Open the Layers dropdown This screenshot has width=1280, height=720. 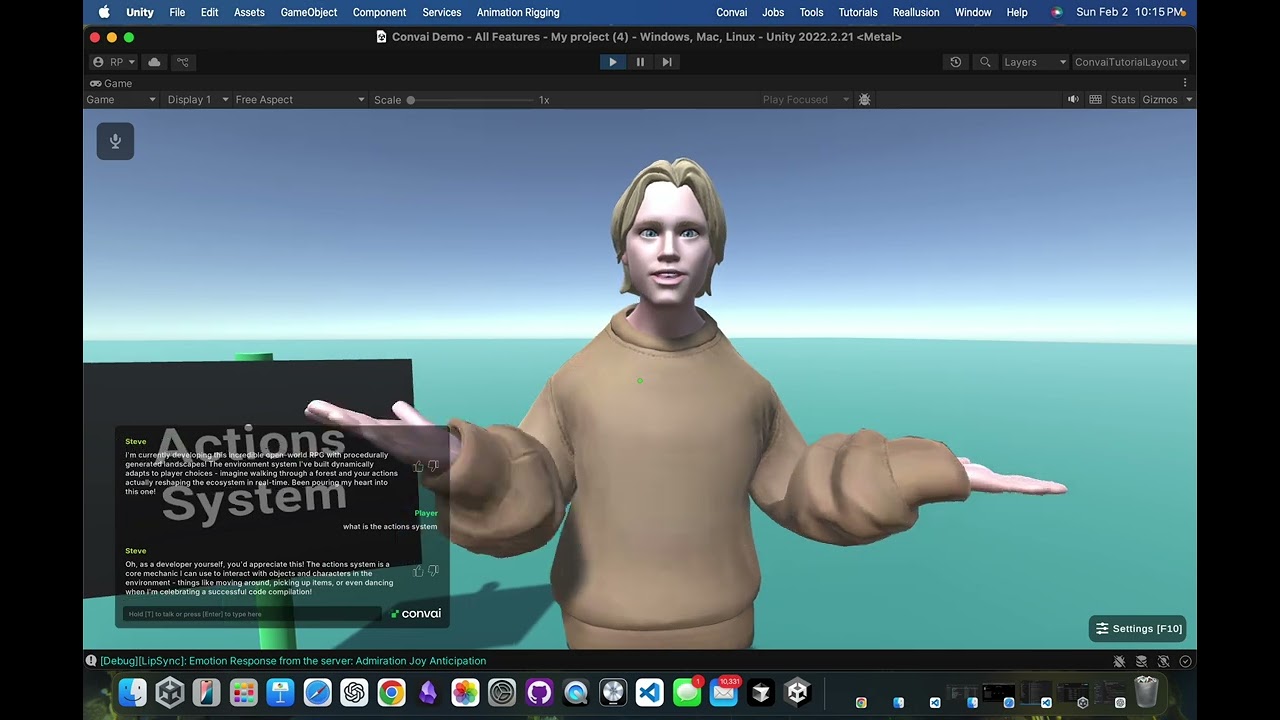(x=1034, y=62)
